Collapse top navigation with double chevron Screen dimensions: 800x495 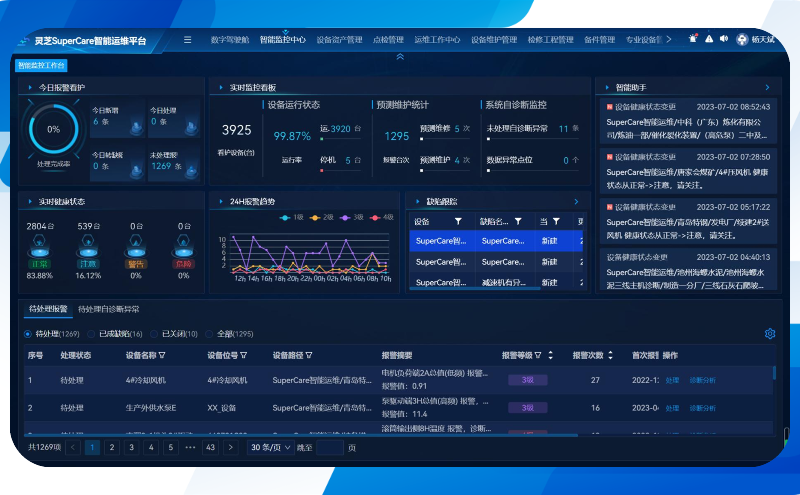tap(400, 57)
